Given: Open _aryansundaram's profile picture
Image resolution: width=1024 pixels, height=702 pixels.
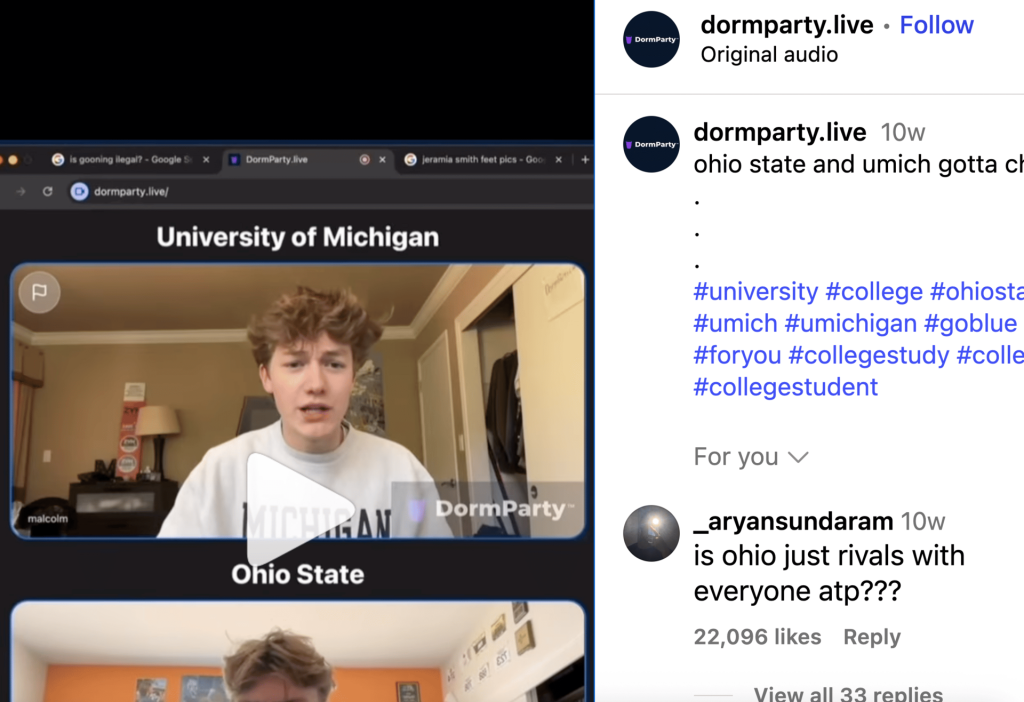Looking at the screenshot, I should click(651, 533).
